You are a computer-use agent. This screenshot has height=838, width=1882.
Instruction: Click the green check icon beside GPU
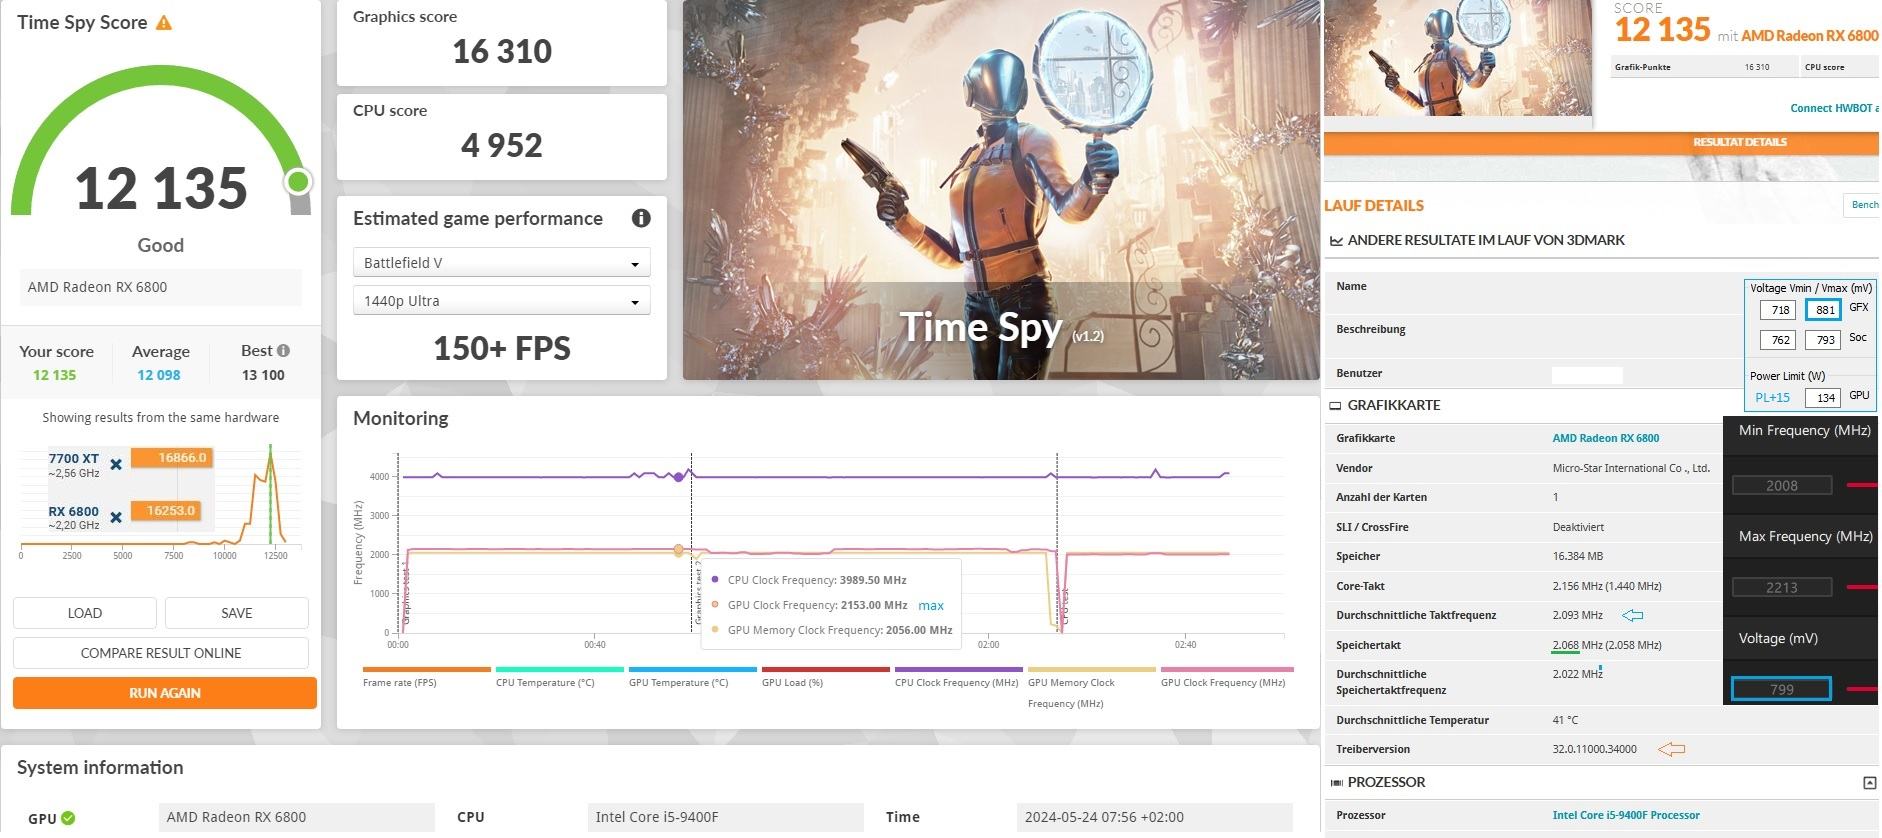[68, 818]
